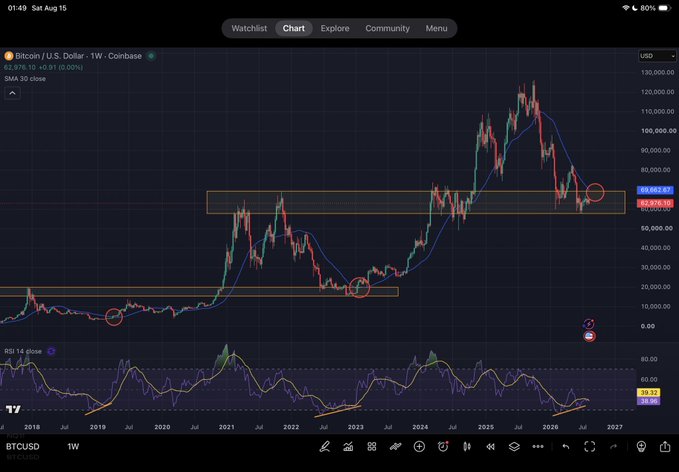Tap the Bitcoin coin logo icon
The width and height of the screenshot is (679, 472).
[9, 56]
